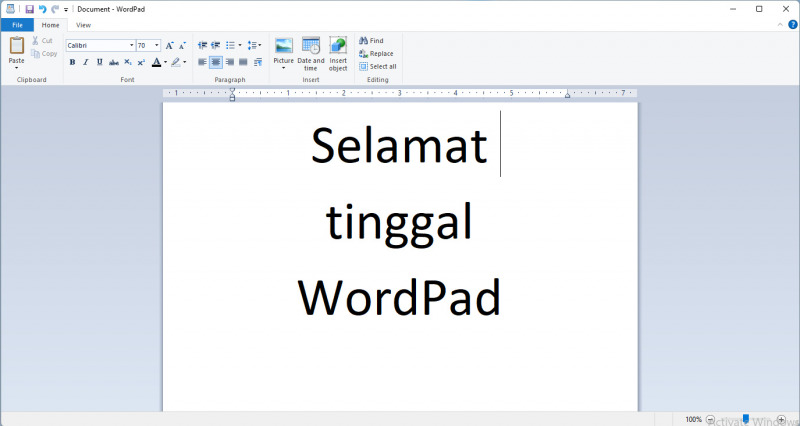Click the Insert object icon
The image size is (800, 426).
[x=338, y=46]
